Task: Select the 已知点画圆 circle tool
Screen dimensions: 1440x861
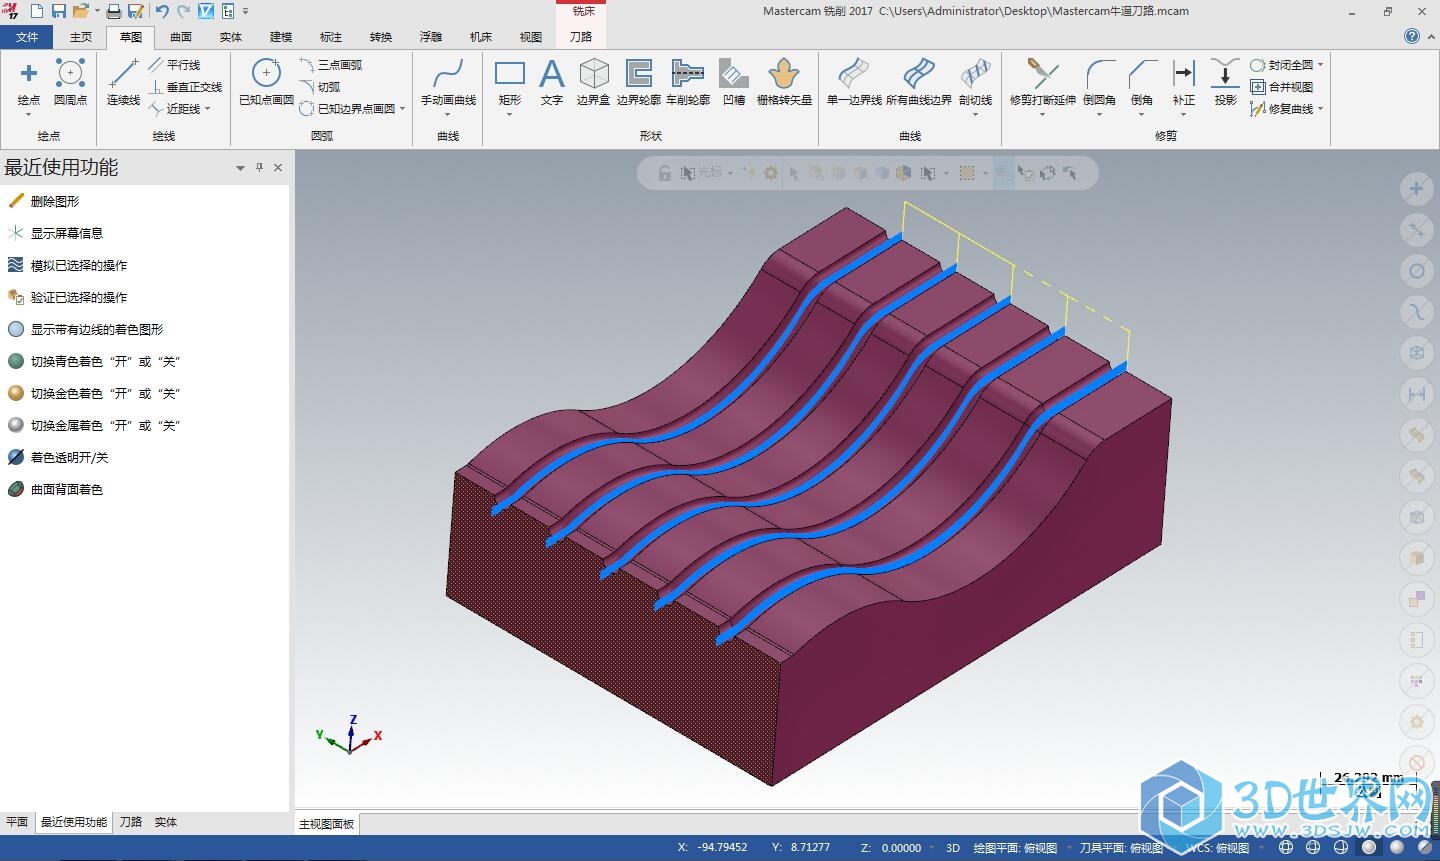Action: coord(266,80)
